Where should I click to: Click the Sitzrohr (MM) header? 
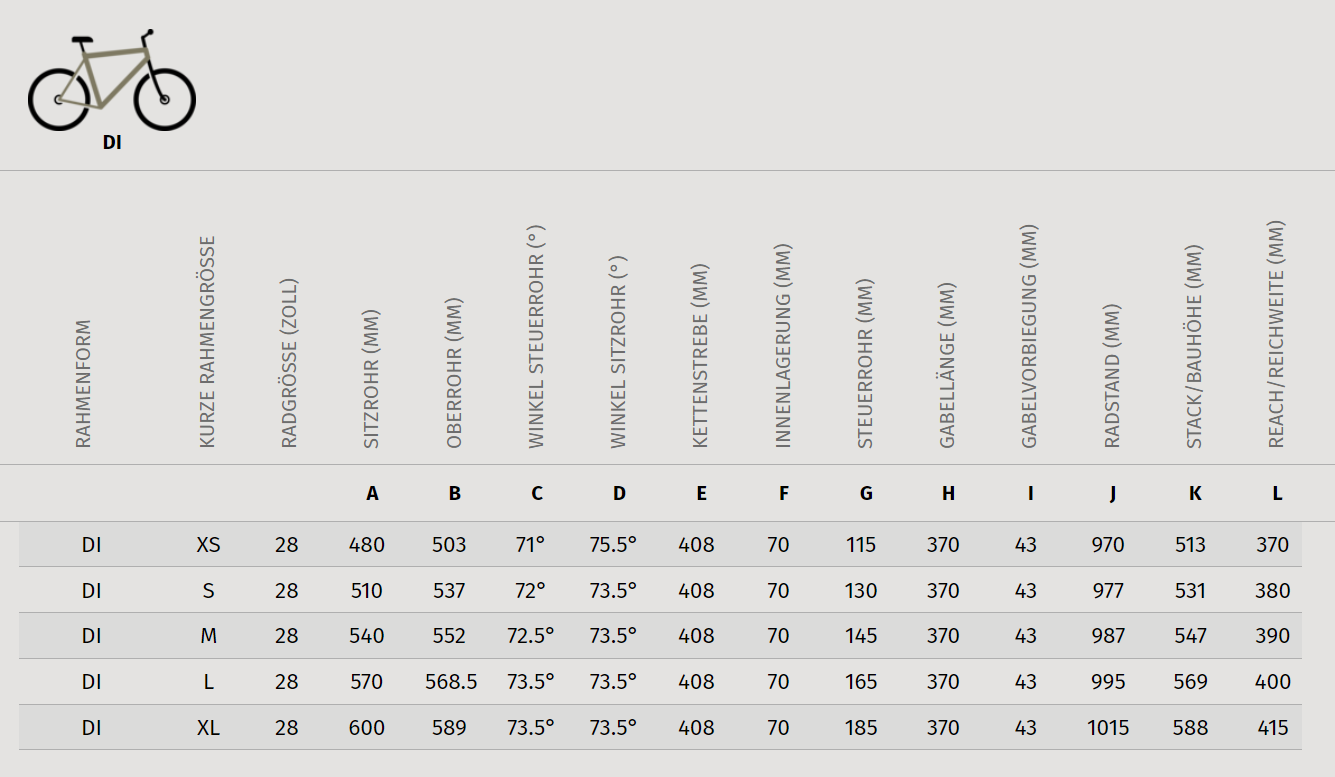coord(371,379)
